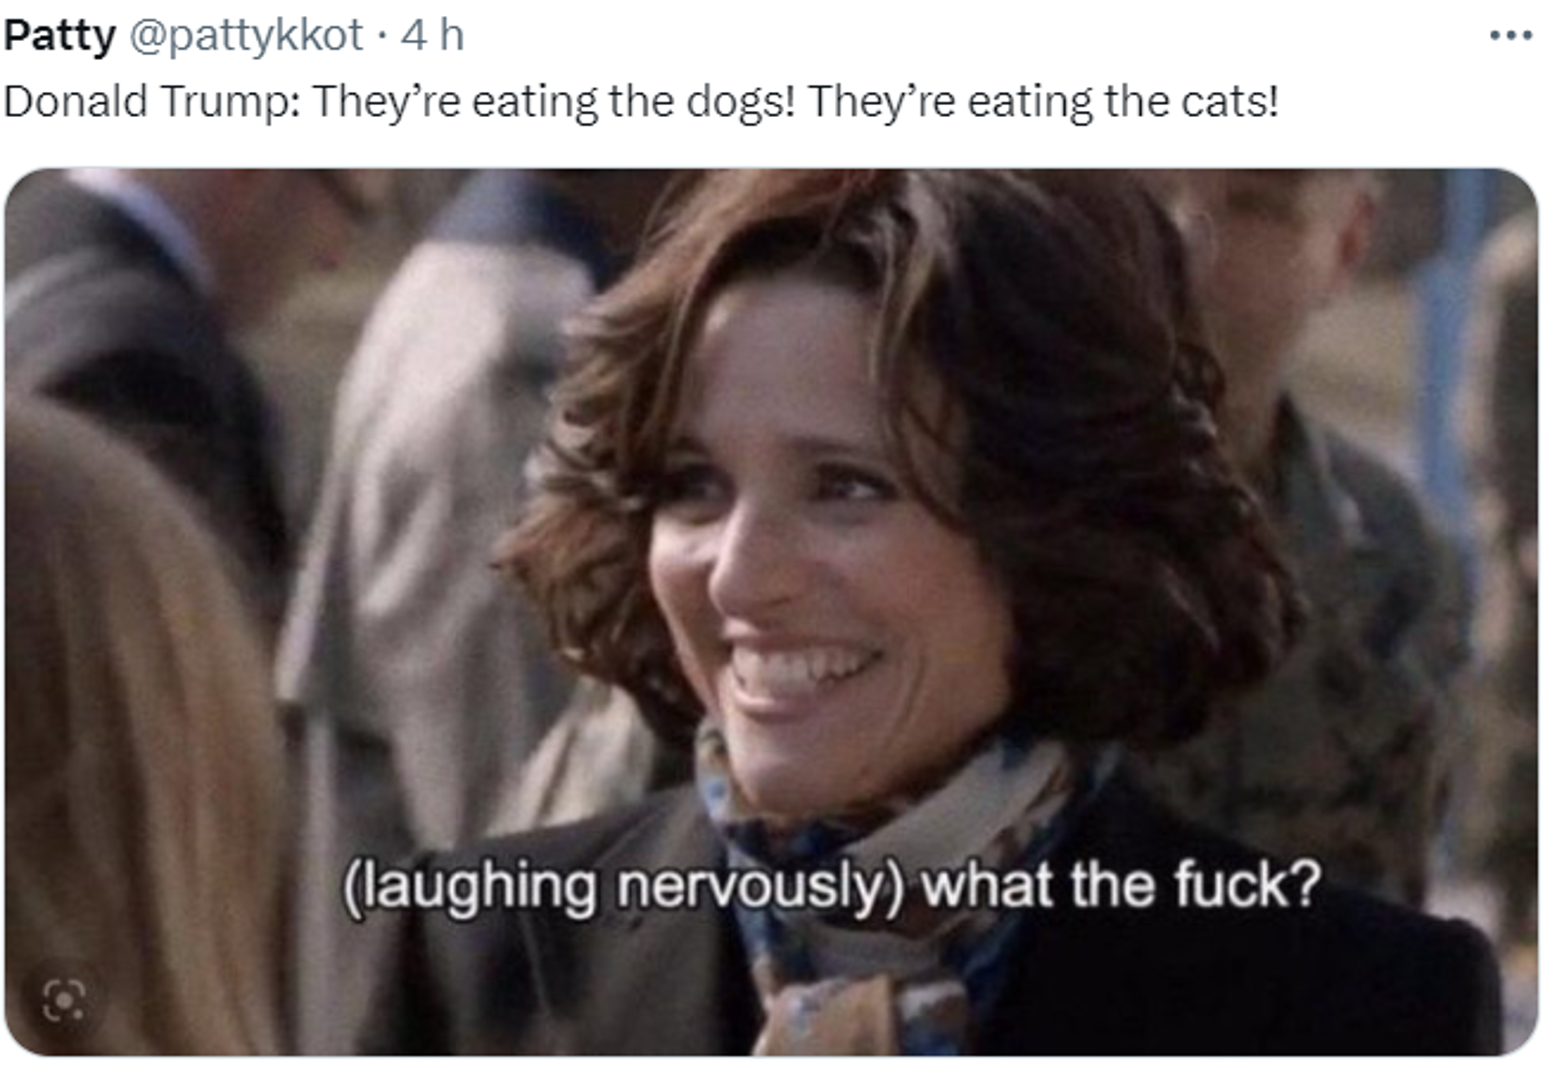Click the separator dot before the timestamp
This screenshot has width=1550, height=1080.
382,38
